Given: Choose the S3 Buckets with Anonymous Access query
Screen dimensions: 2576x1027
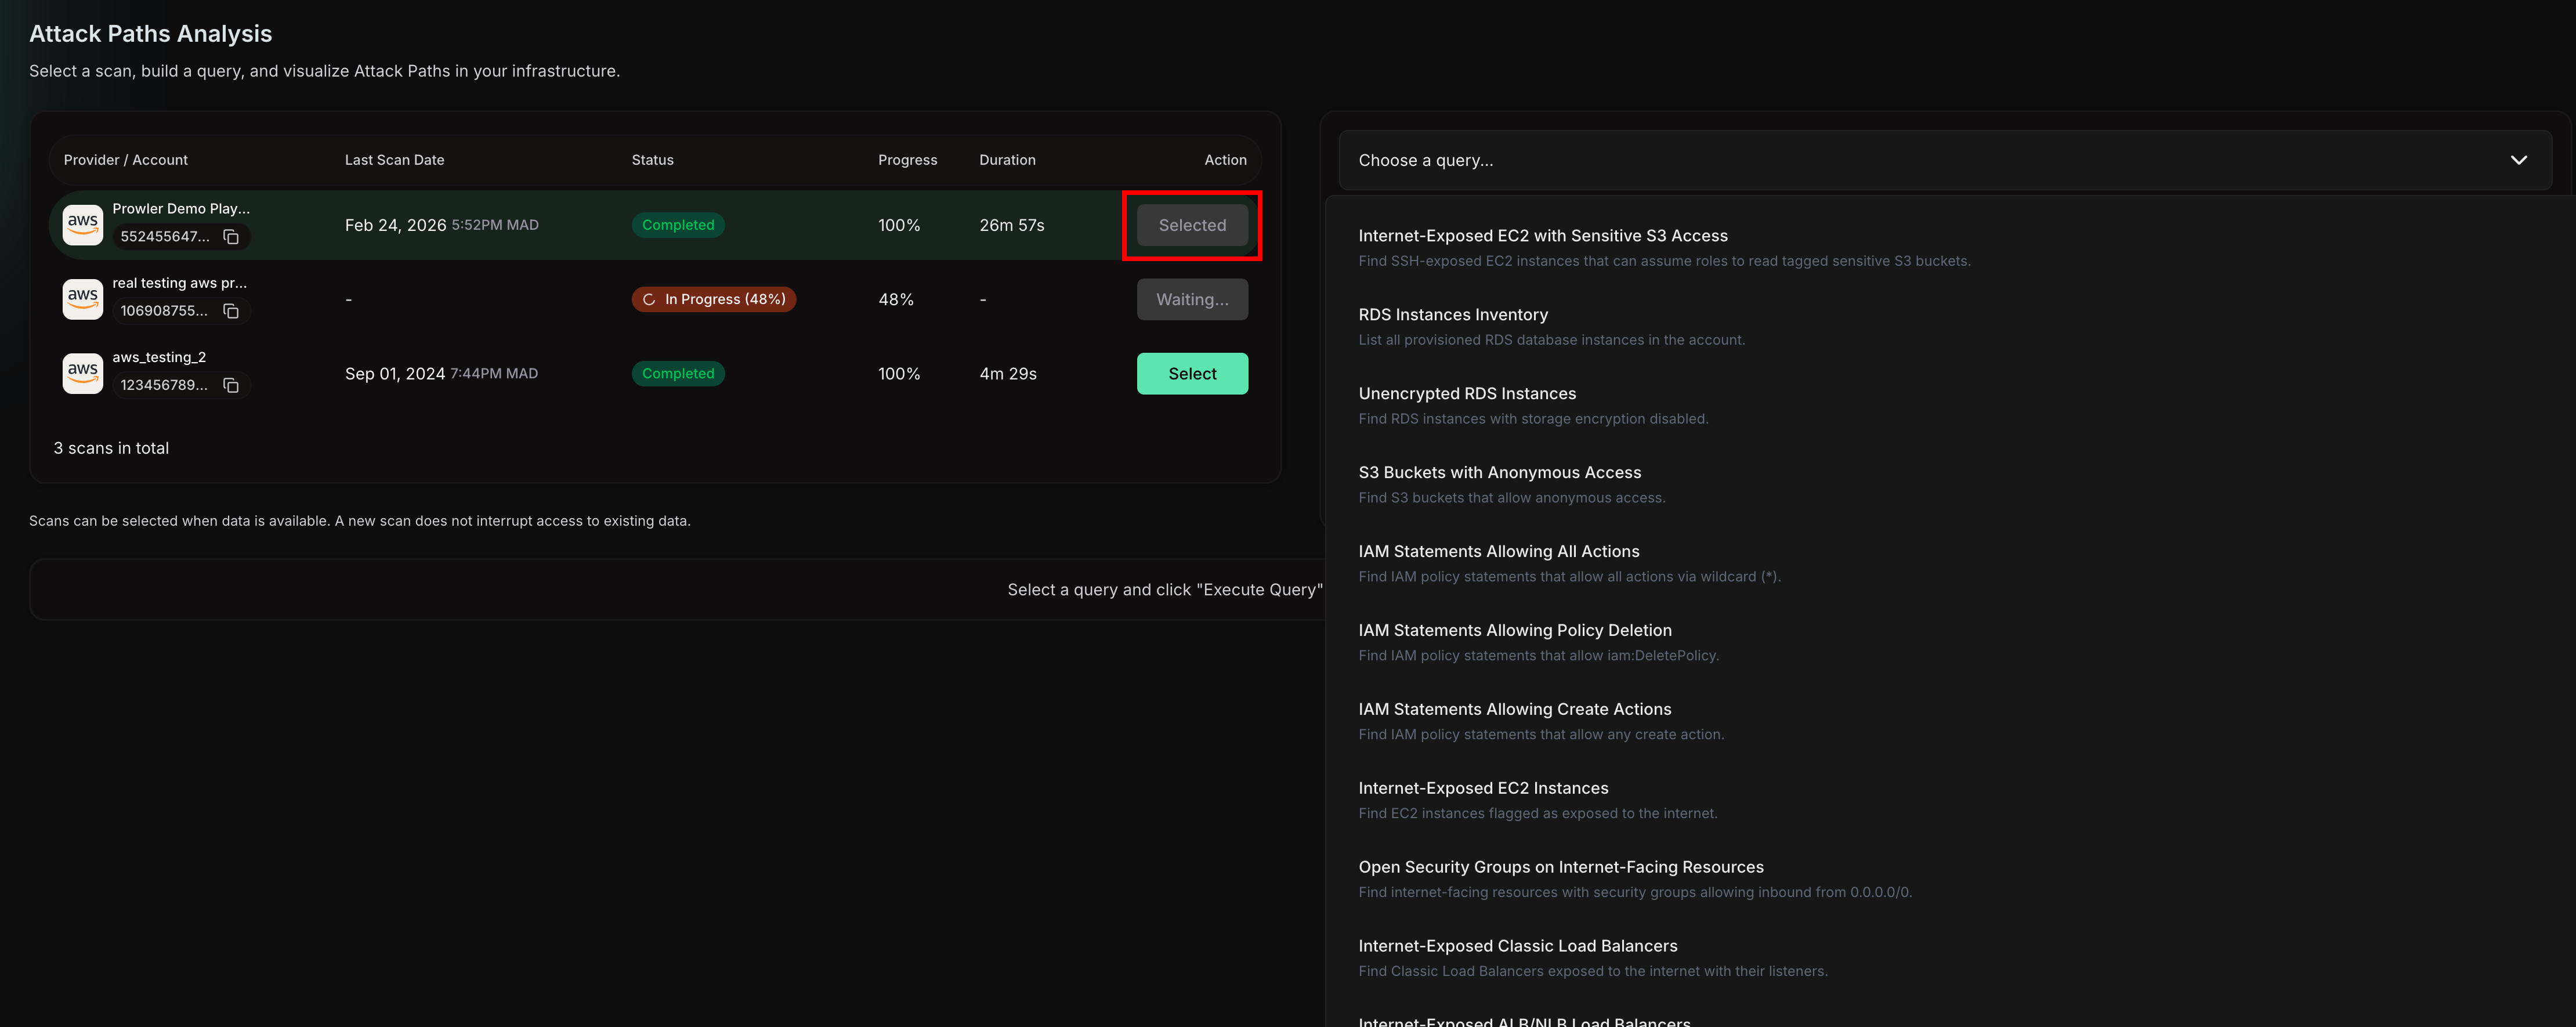Looking at the screenshot, I should click(x=1499, y=472).
